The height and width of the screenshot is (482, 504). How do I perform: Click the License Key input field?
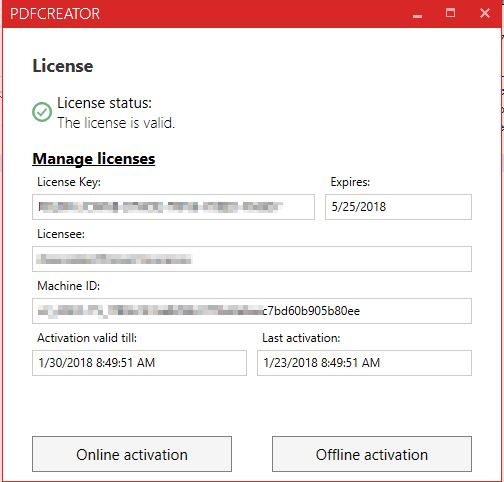[173, 207]
